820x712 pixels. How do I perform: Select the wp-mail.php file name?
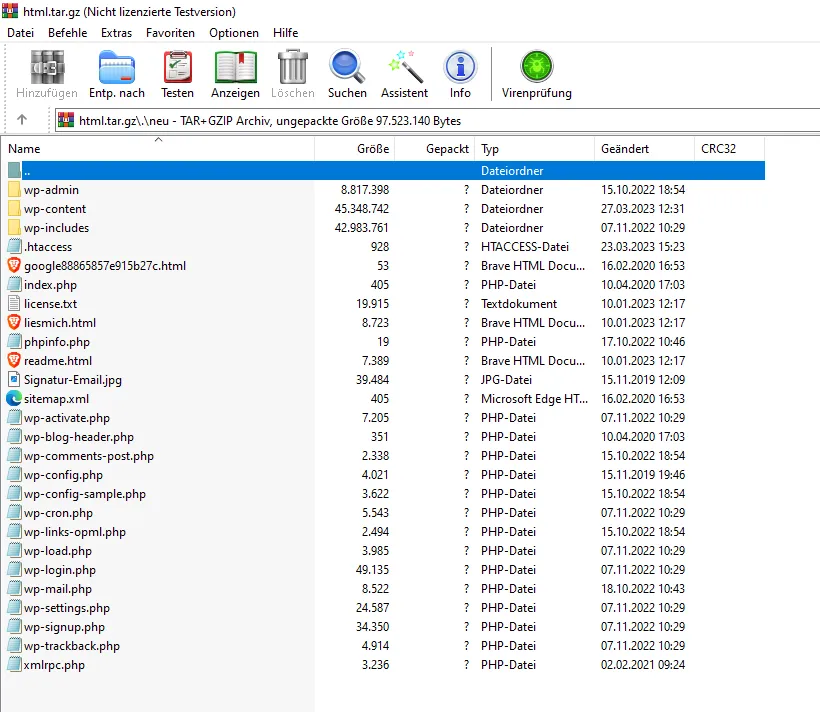[58, 589]
